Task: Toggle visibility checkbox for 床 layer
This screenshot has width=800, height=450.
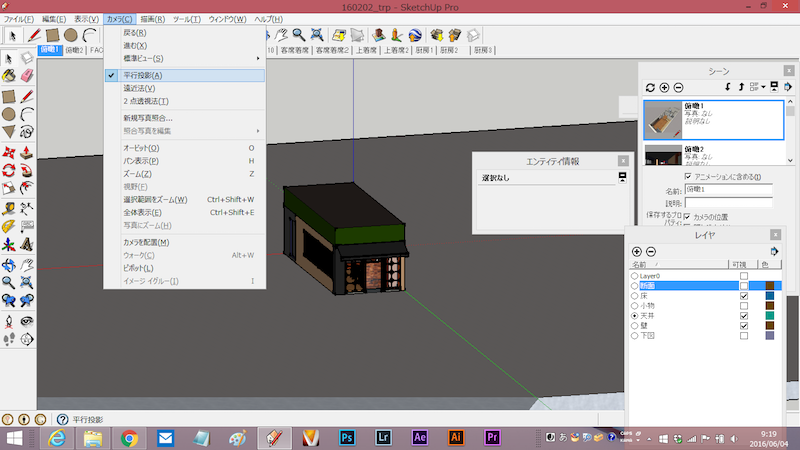Action: click(743, 296)
